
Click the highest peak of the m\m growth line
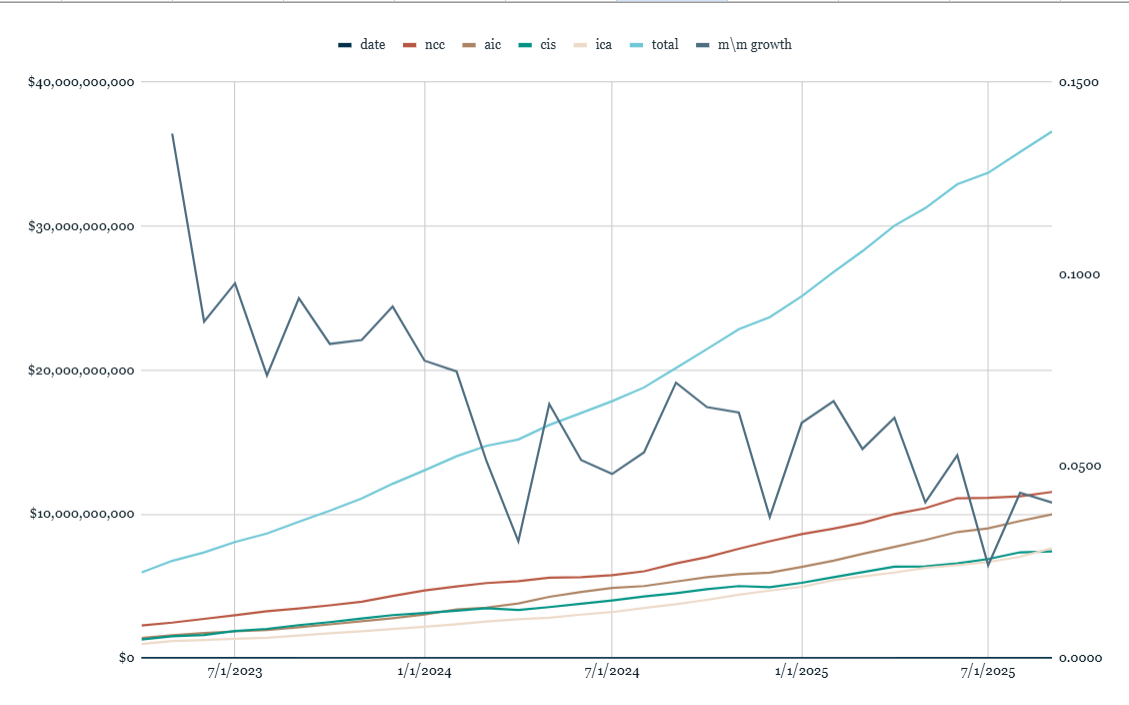(x=172, y=134)
